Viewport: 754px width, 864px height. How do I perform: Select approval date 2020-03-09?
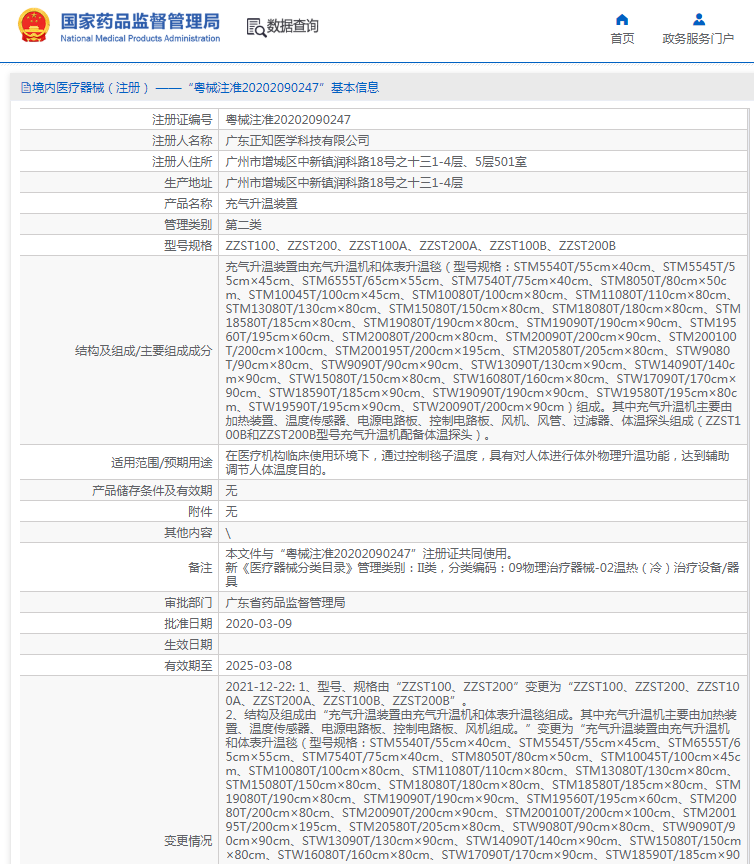pyautogui.click(x=258, y=623)
